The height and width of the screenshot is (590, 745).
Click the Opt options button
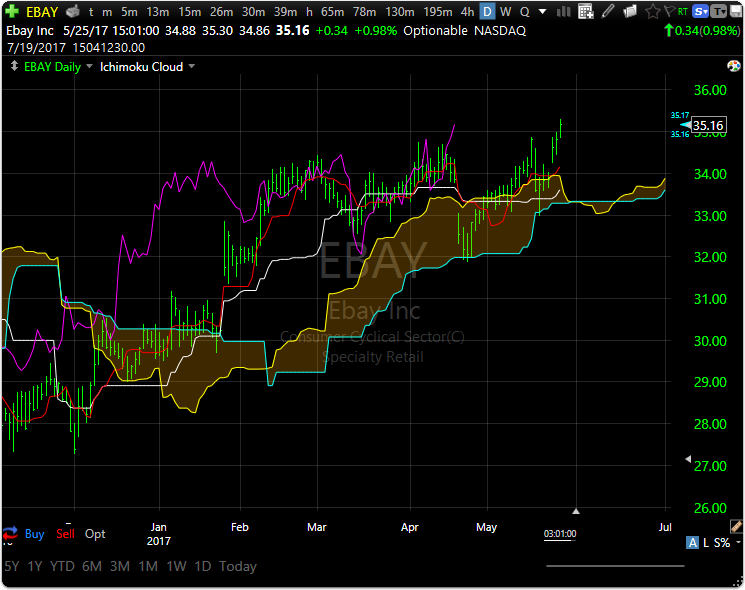pos(95,534)
